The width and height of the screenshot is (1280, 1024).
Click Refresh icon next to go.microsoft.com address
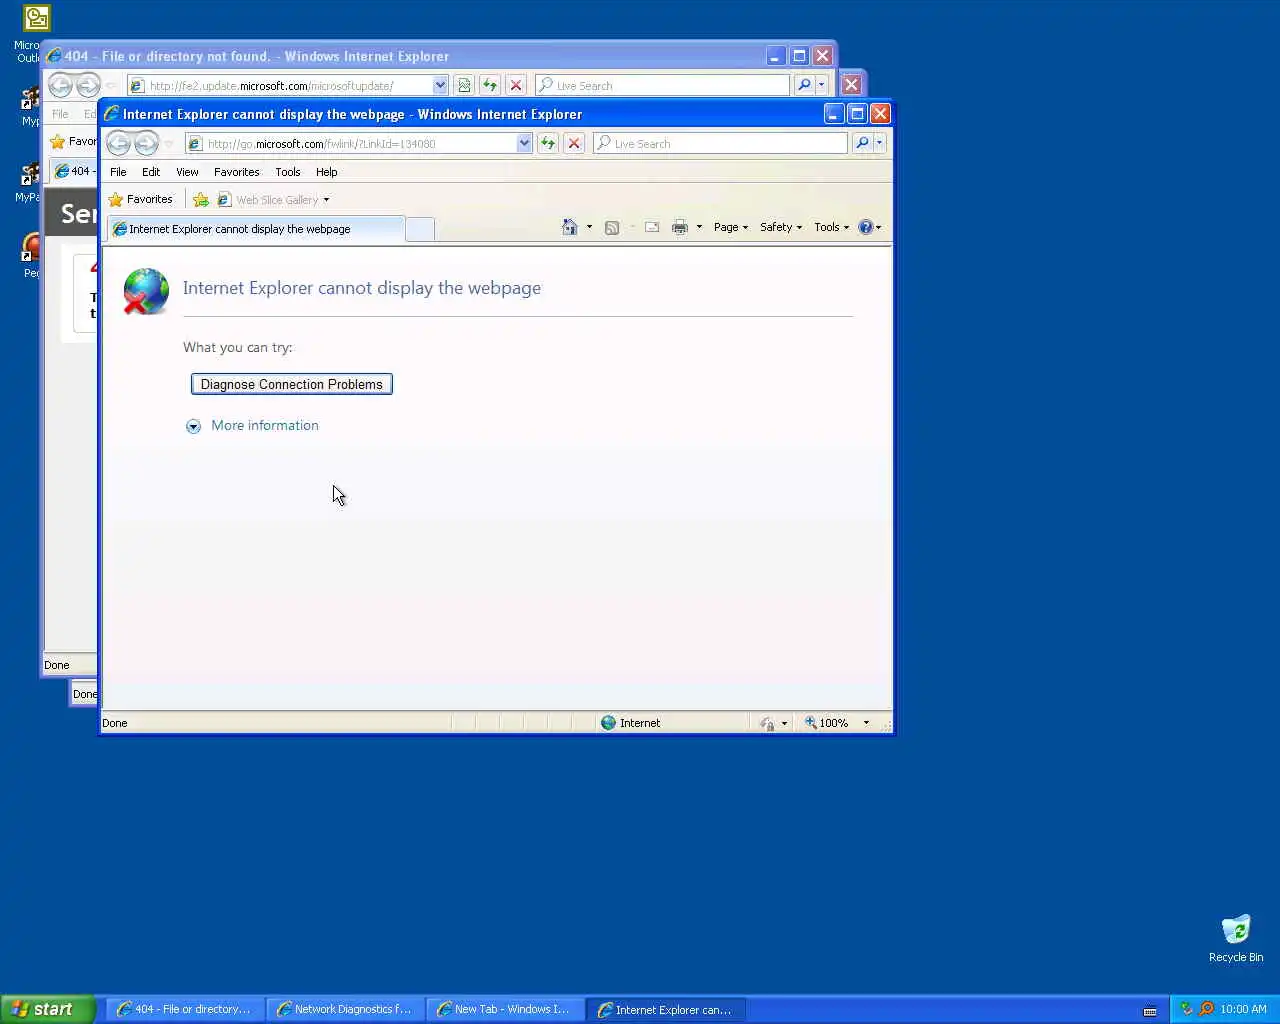point(548,144)
